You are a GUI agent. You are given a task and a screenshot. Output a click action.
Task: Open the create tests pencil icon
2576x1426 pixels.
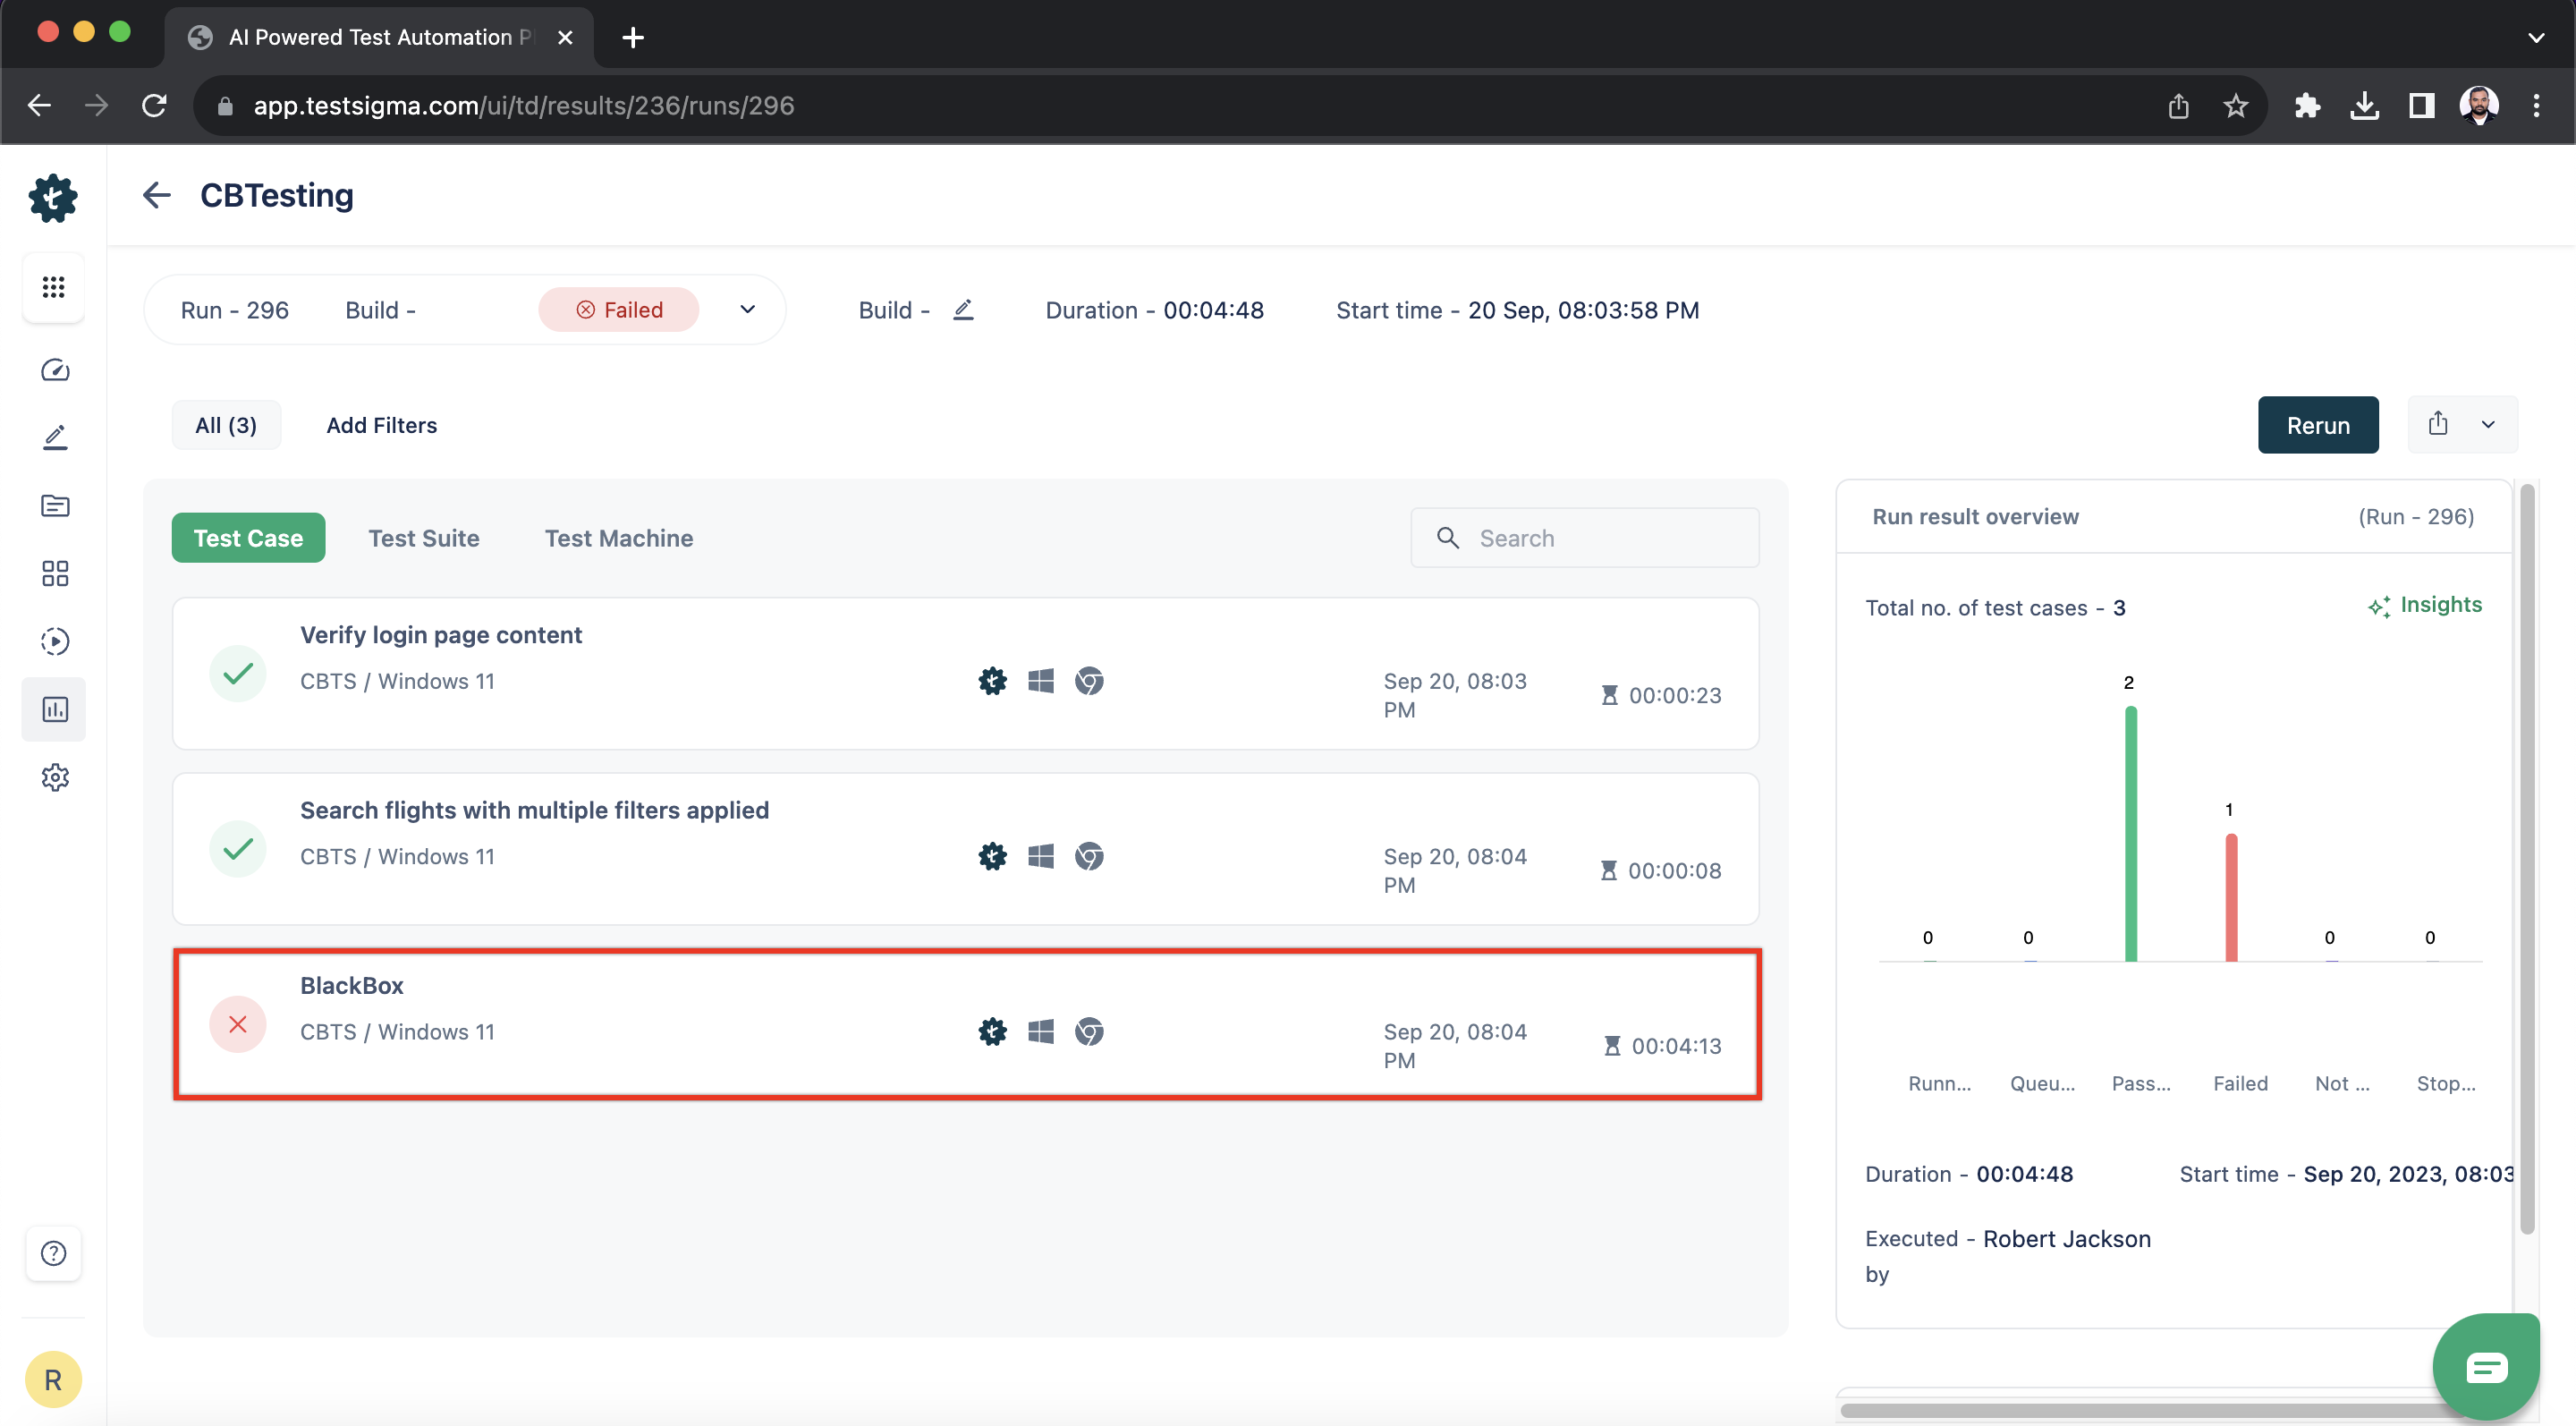click(x=55, y=437)
